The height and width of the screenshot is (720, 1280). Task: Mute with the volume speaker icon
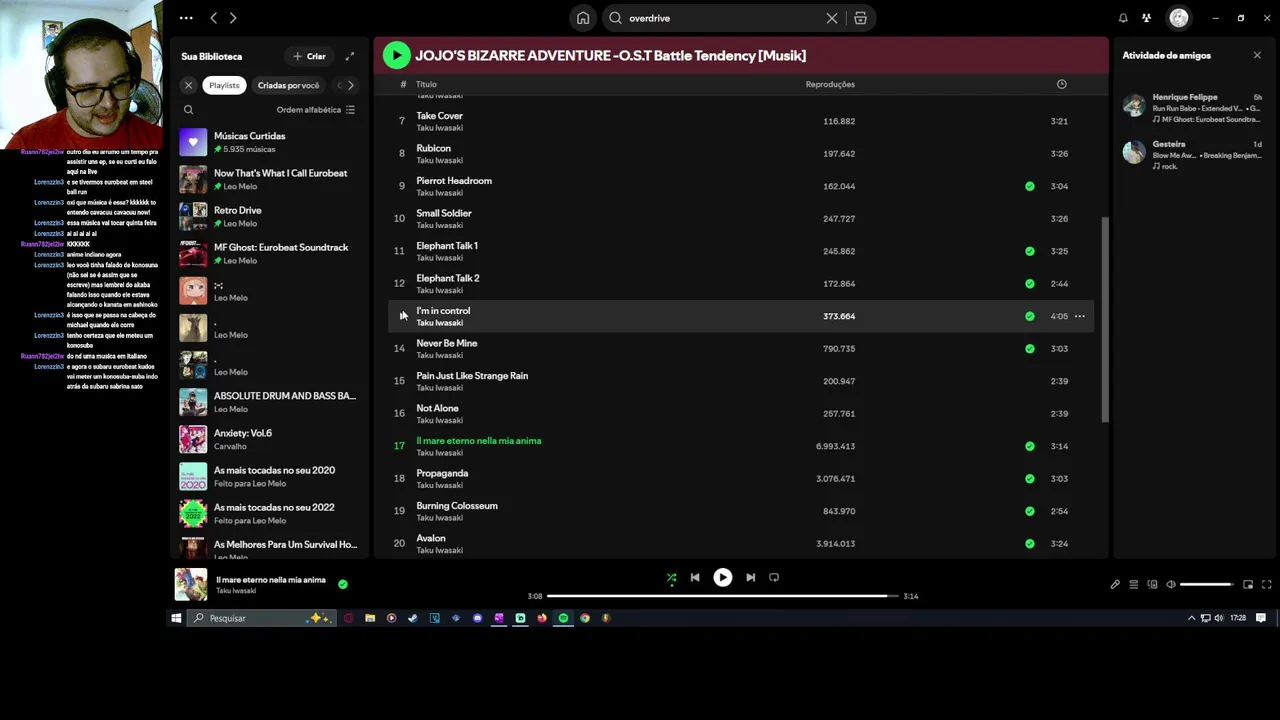tap(1171, 584)
